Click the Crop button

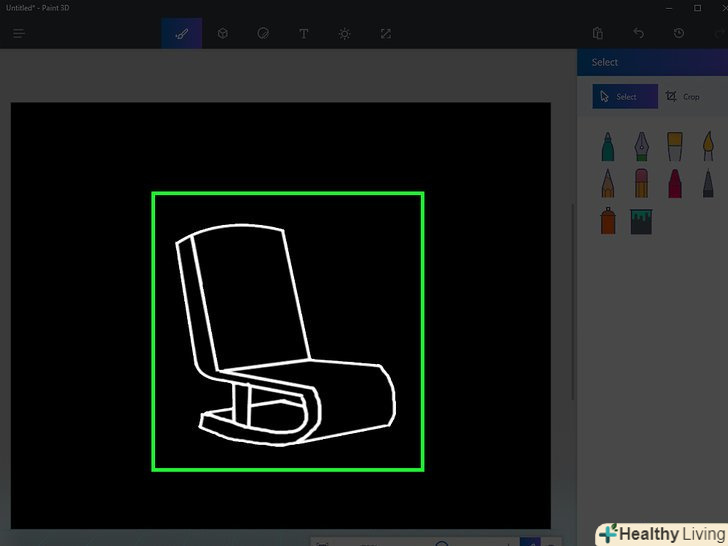[683, 97]
